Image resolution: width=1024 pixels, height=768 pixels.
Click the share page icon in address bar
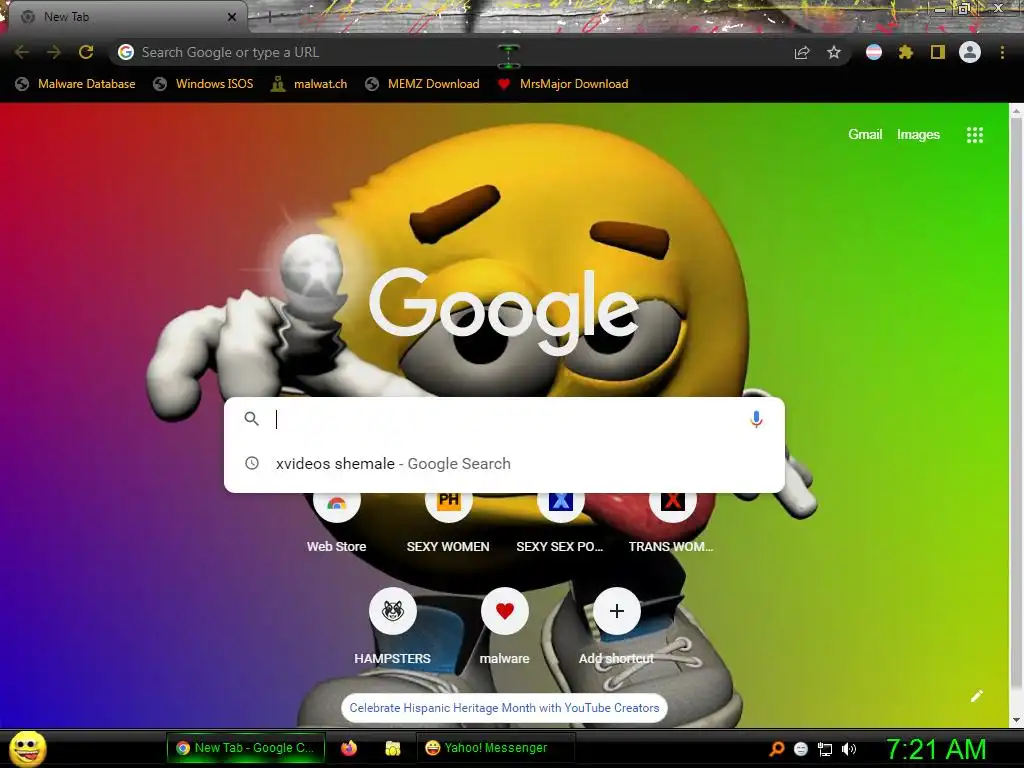click(802, 52)
